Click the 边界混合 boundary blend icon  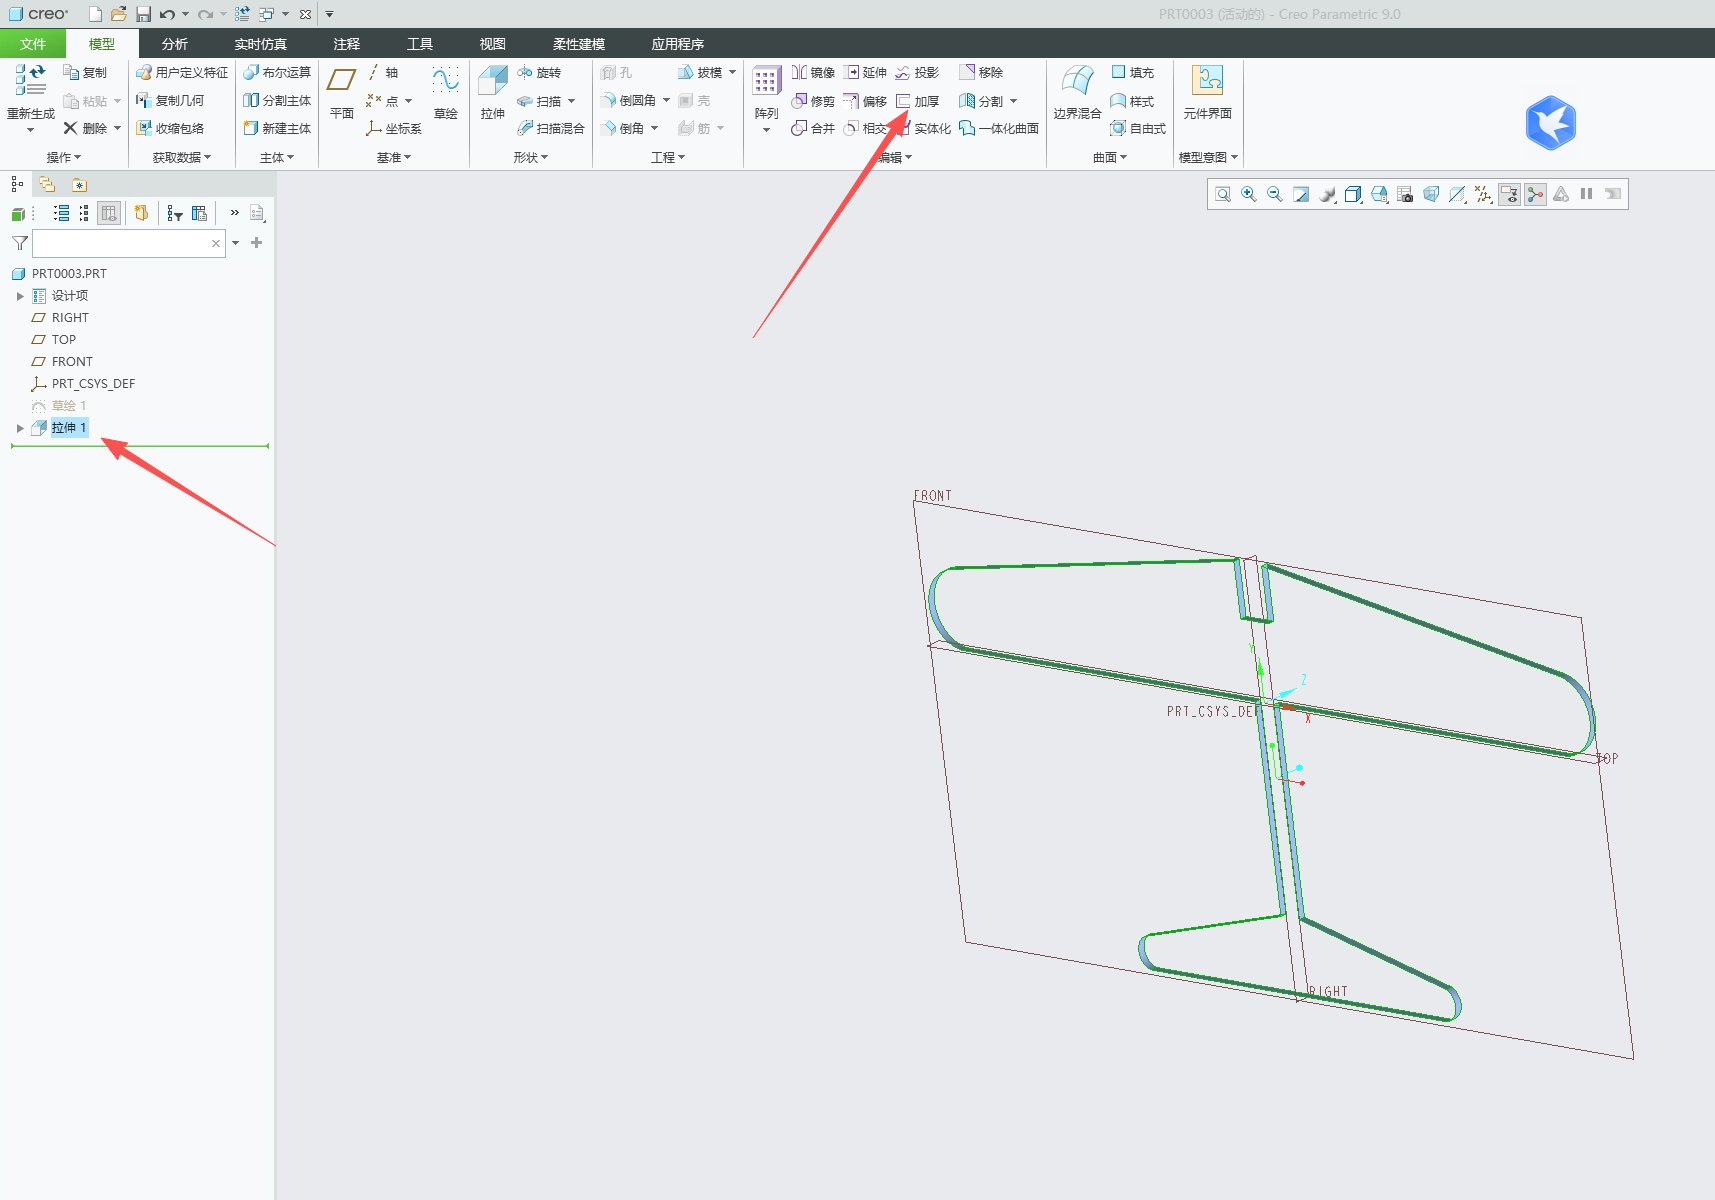(x=1077, y=92)
